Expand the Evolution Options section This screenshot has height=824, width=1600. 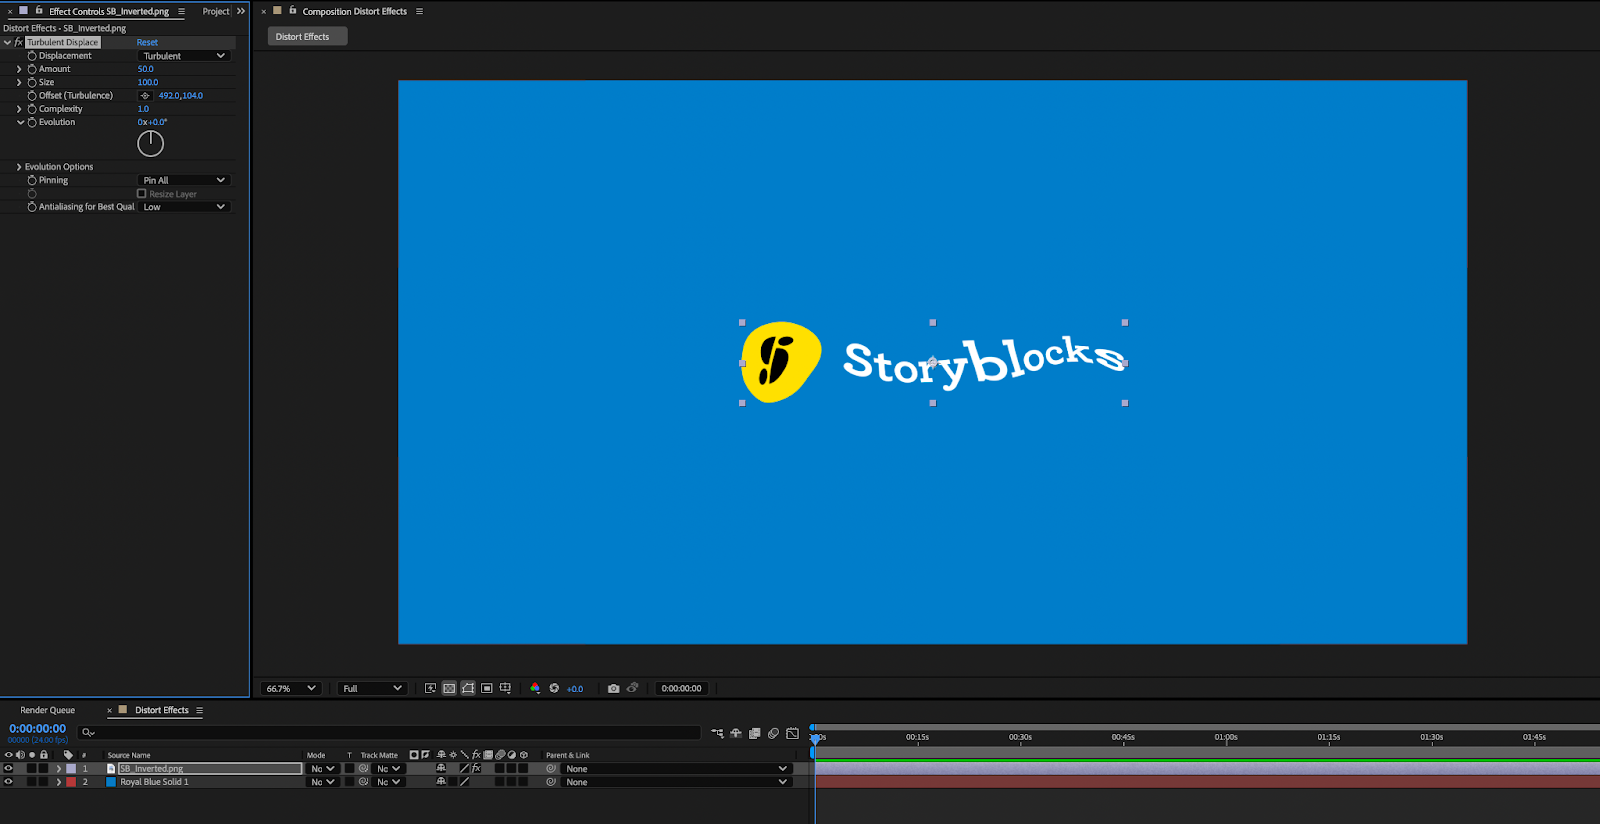19,167
